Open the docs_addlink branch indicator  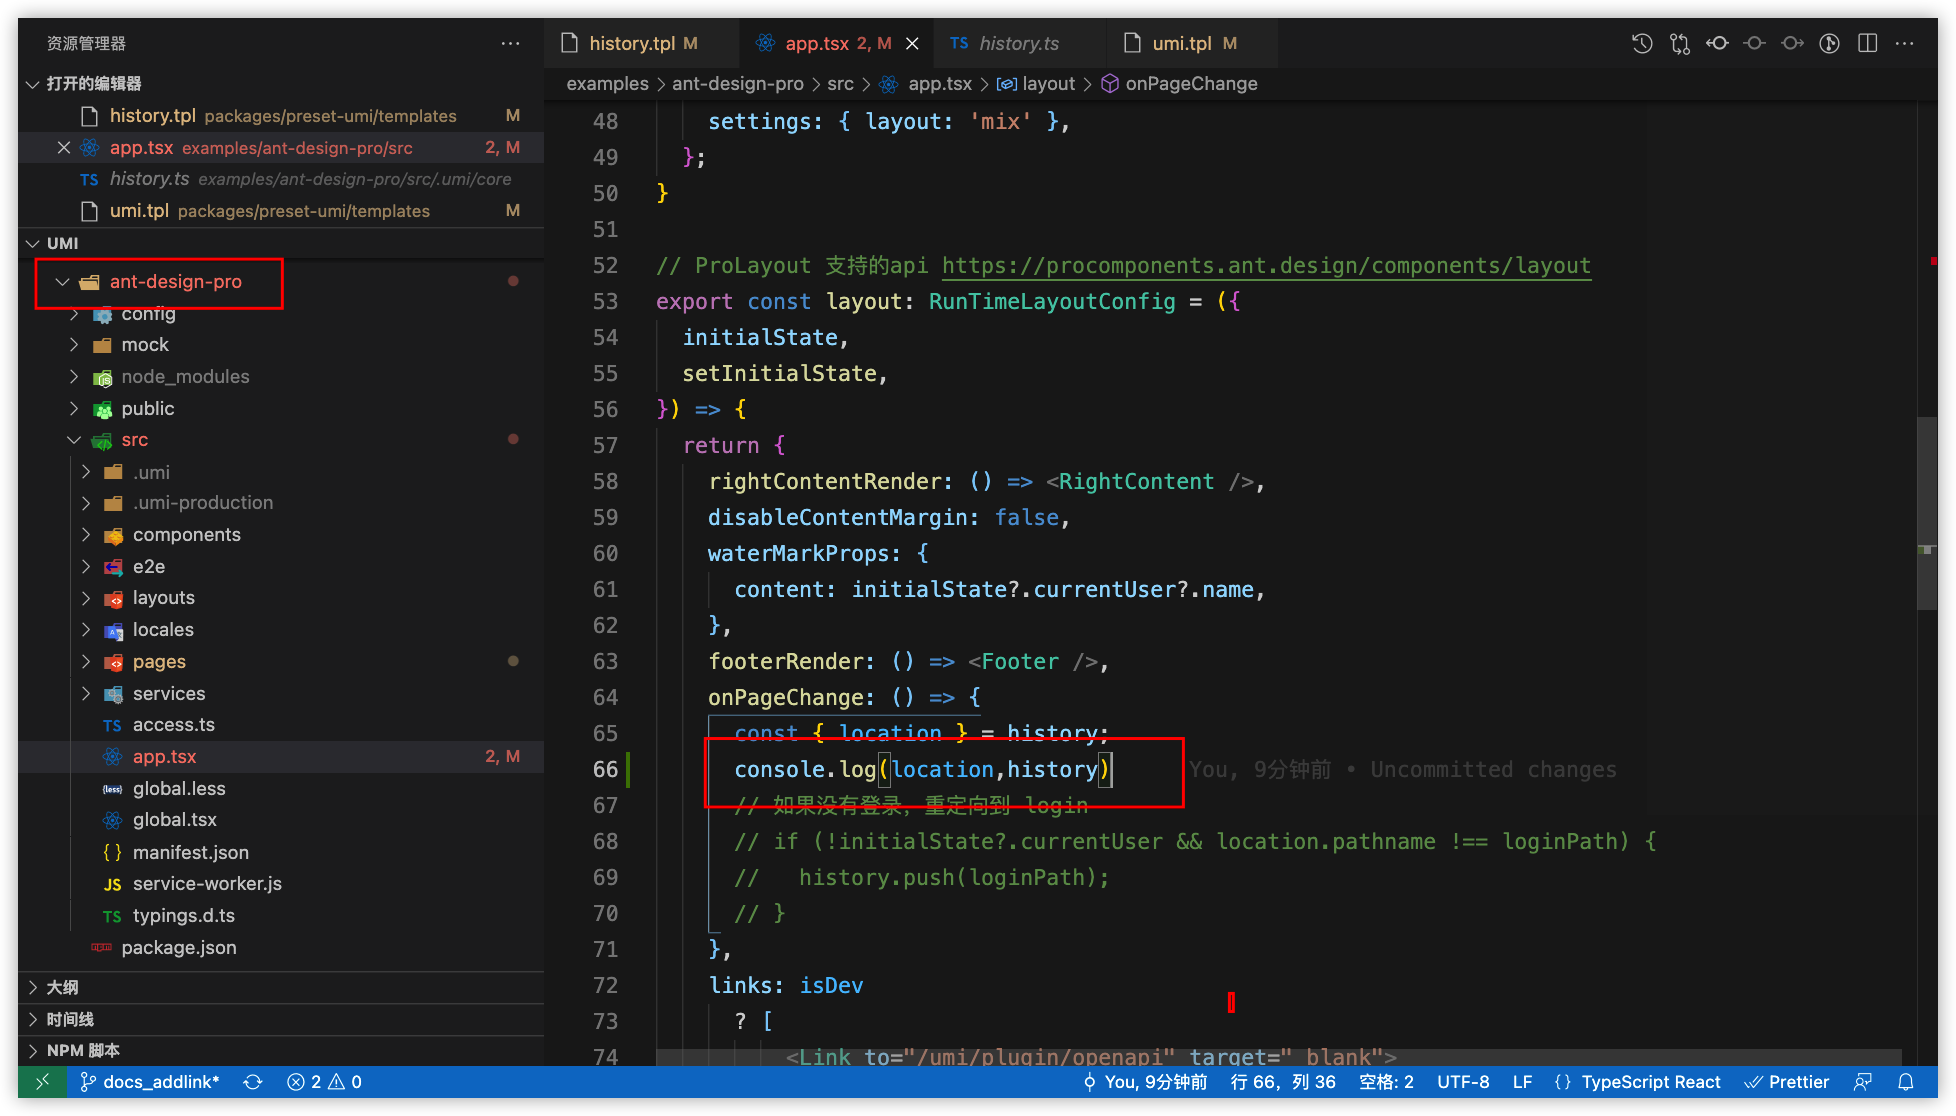[x=150, y=1081]
